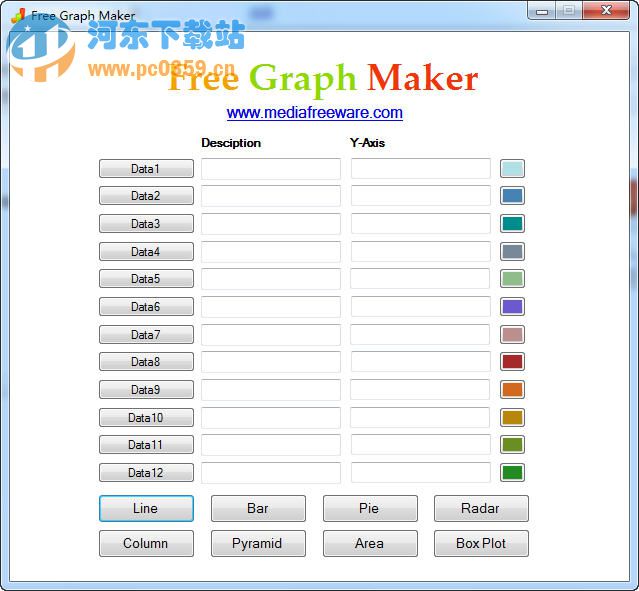Open the light green color swatch for Data5
Viewport: 639px width, 591px height.
(x=512, y=279)
